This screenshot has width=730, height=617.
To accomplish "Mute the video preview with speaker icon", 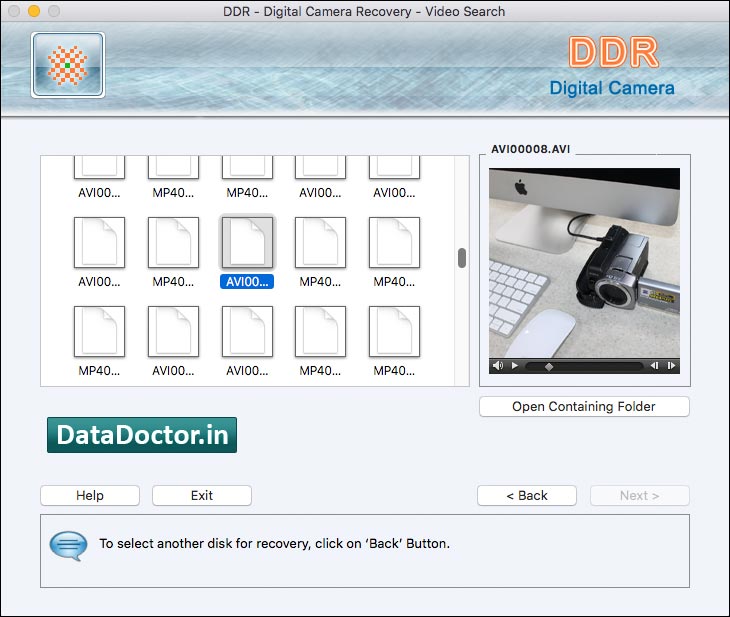I will click(x=498, y=366).
